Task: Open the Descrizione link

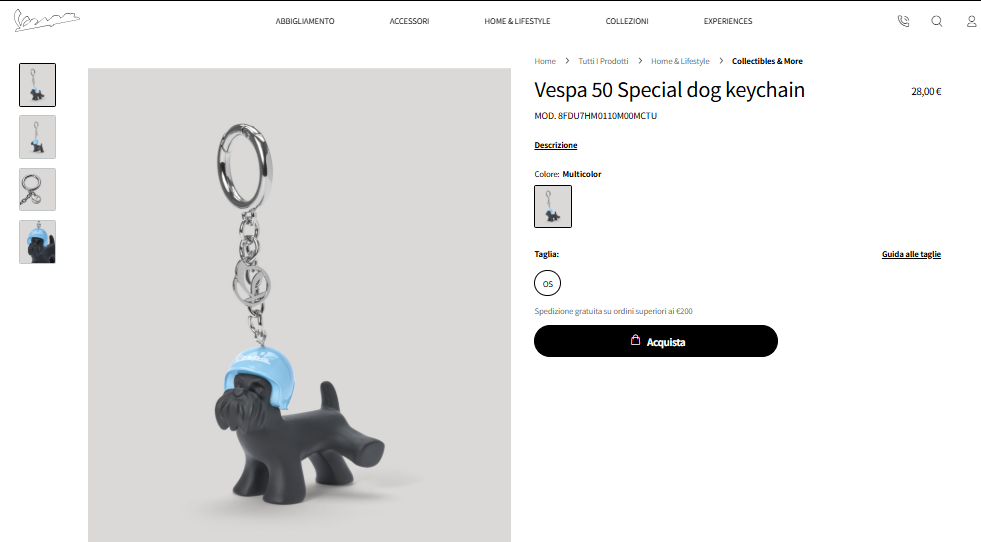Action: tap(556, 145)
